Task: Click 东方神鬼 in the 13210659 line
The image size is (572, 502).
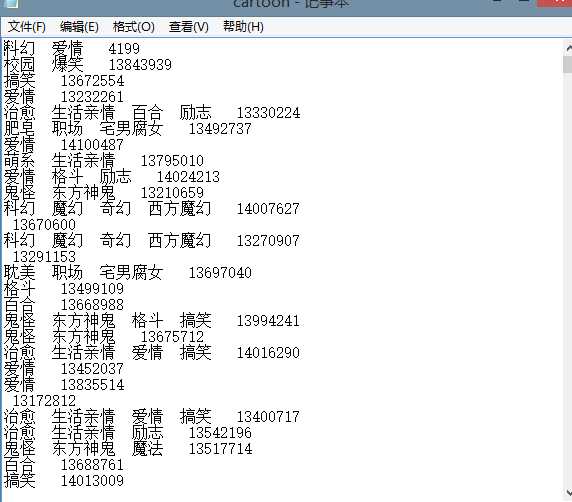Action: pos(84,193)
